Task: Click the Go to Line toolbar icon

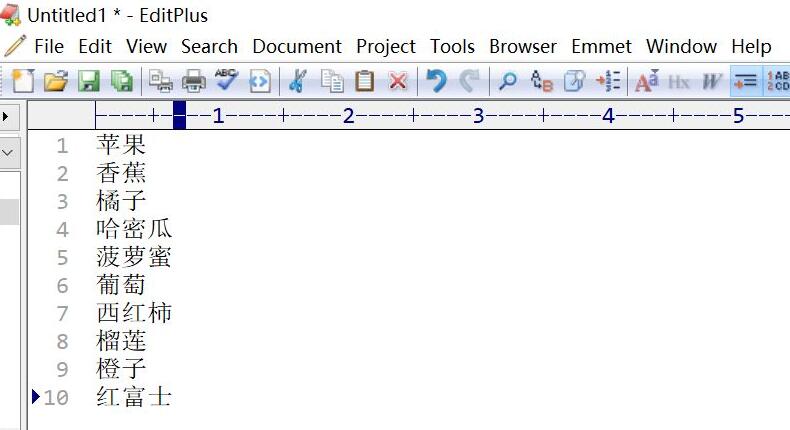Action: 608,81
